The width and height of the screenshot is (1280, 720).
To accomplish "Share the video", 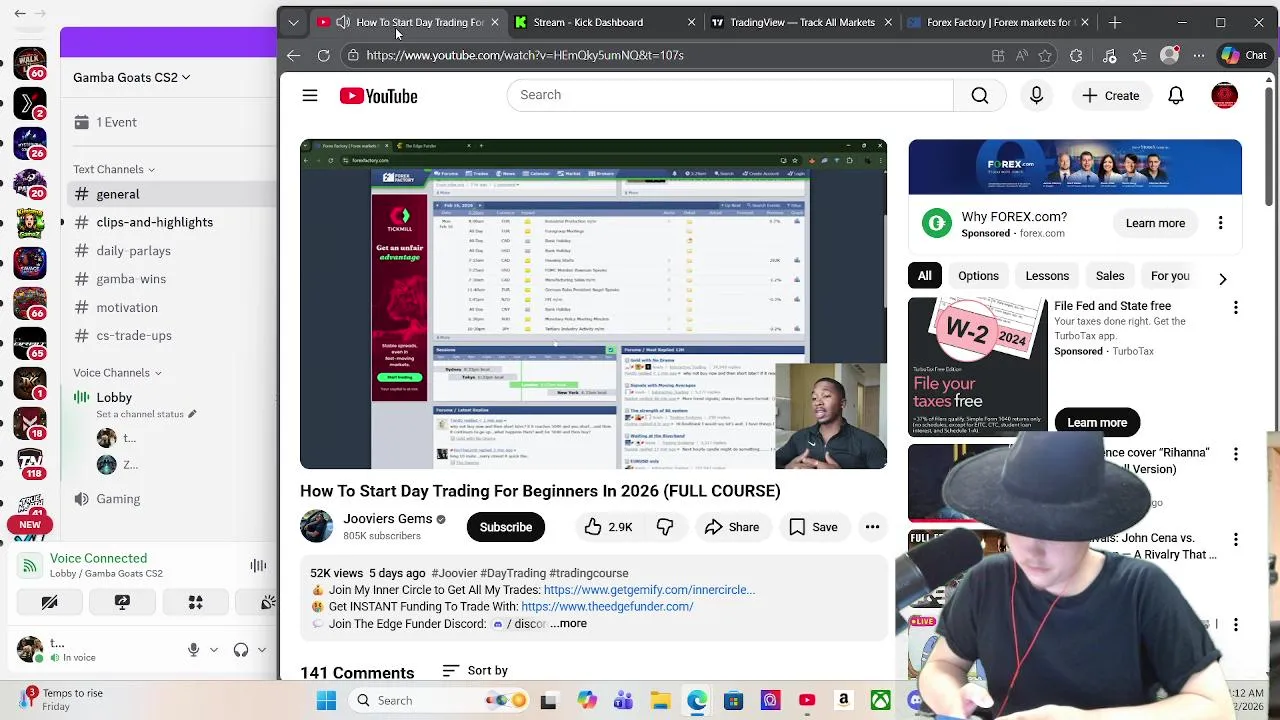I will pyautogui.click(x=732, y=527).
